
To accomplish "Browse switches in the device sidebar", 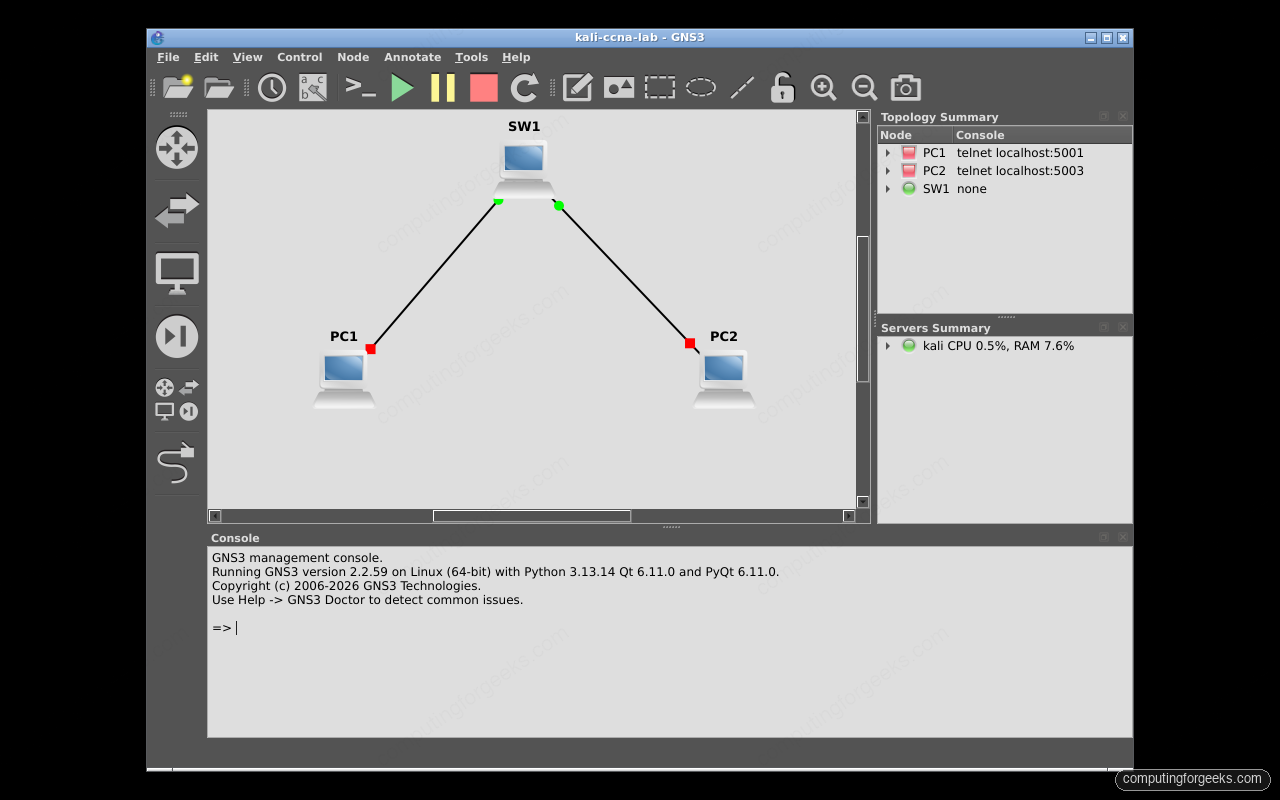I will [x=177, y=211].
